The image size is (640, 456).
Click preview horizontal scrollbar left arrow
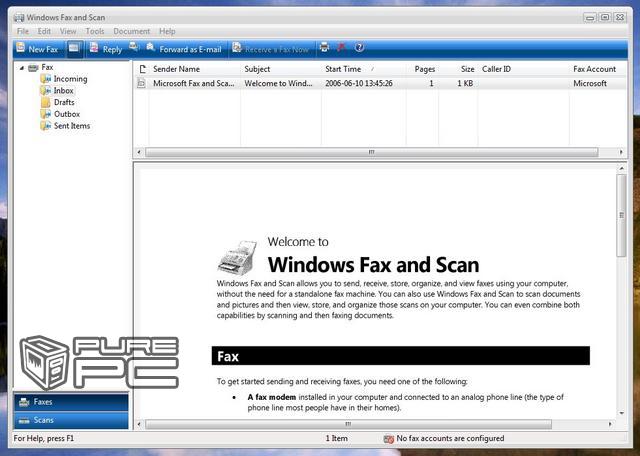click(x=139, y=424)
